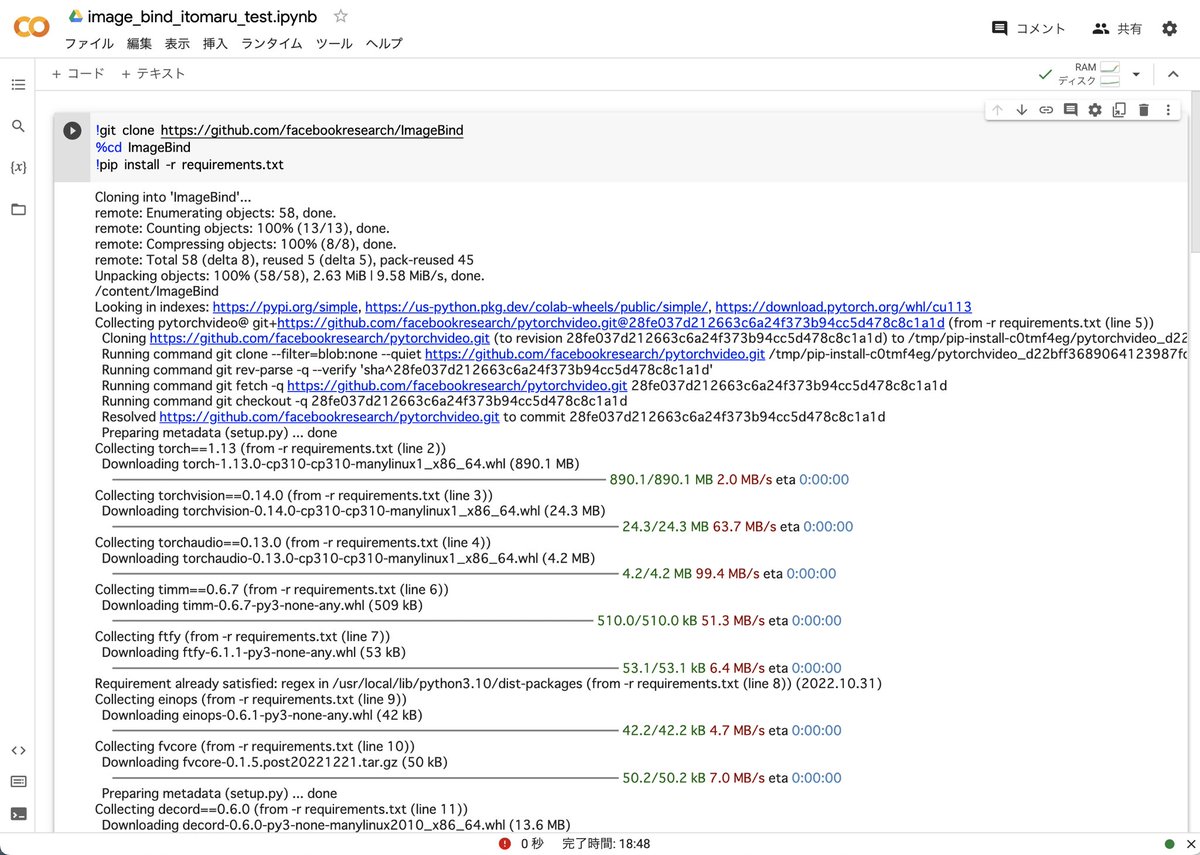Click the green connected checkmark

click(1045, 74)
